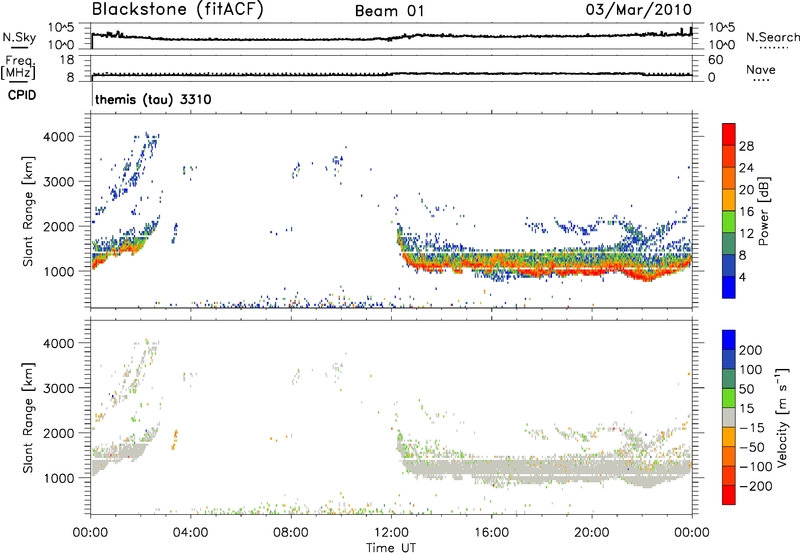Viewport: 800px width, 554px height.
Task: Click the 'Velocity [m s-1]' colorbar label
Action: pyautogui.click(x=782, y=417)
